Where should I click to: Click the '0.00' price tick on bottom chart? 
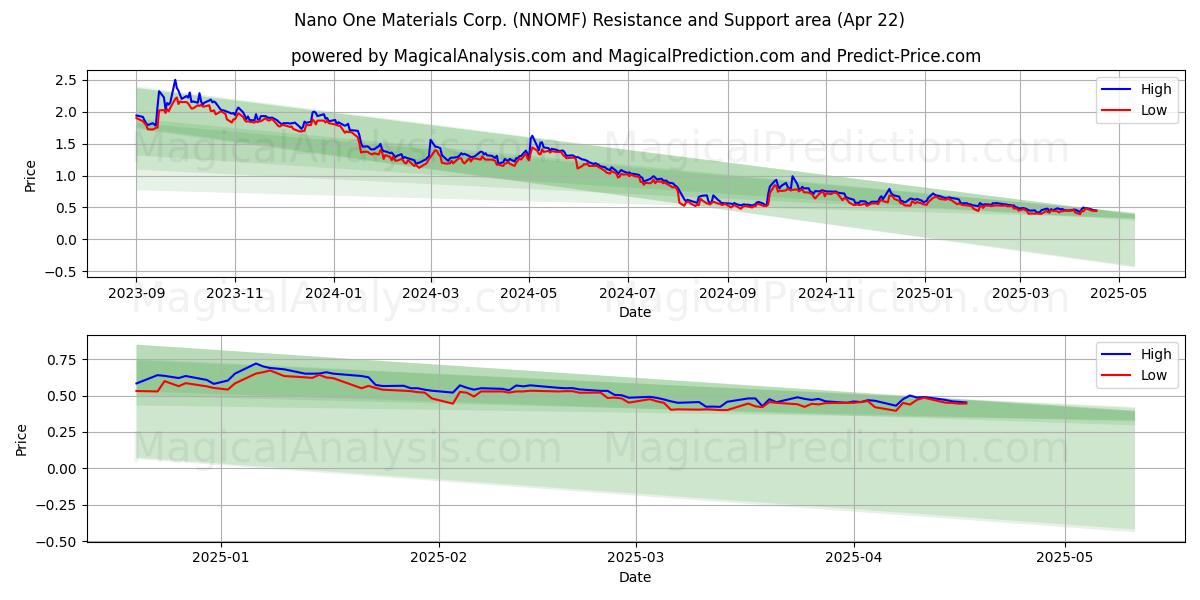63,469
